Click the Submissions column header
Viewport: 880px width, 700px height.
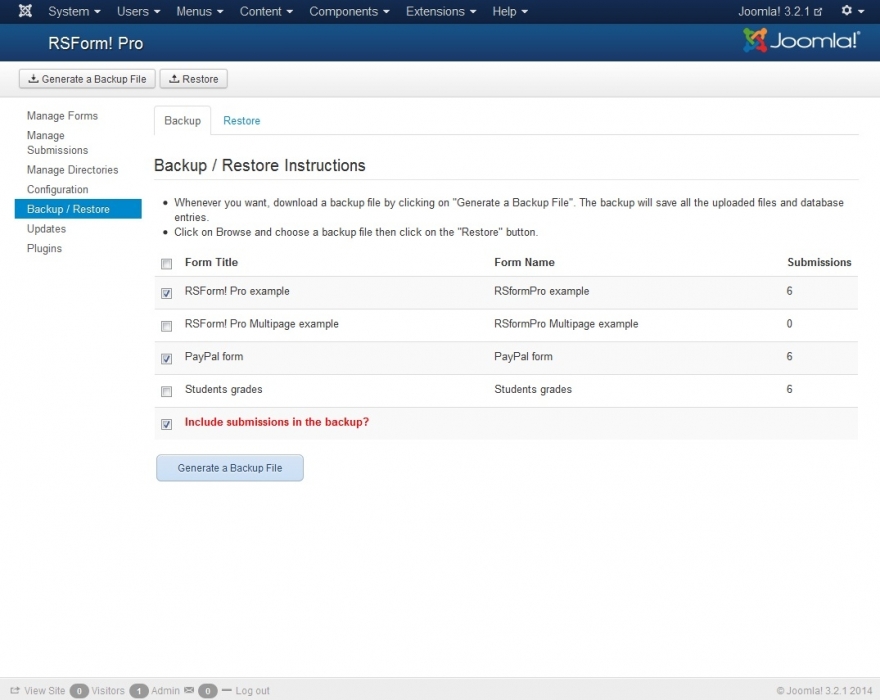click(x=819, y=262)
